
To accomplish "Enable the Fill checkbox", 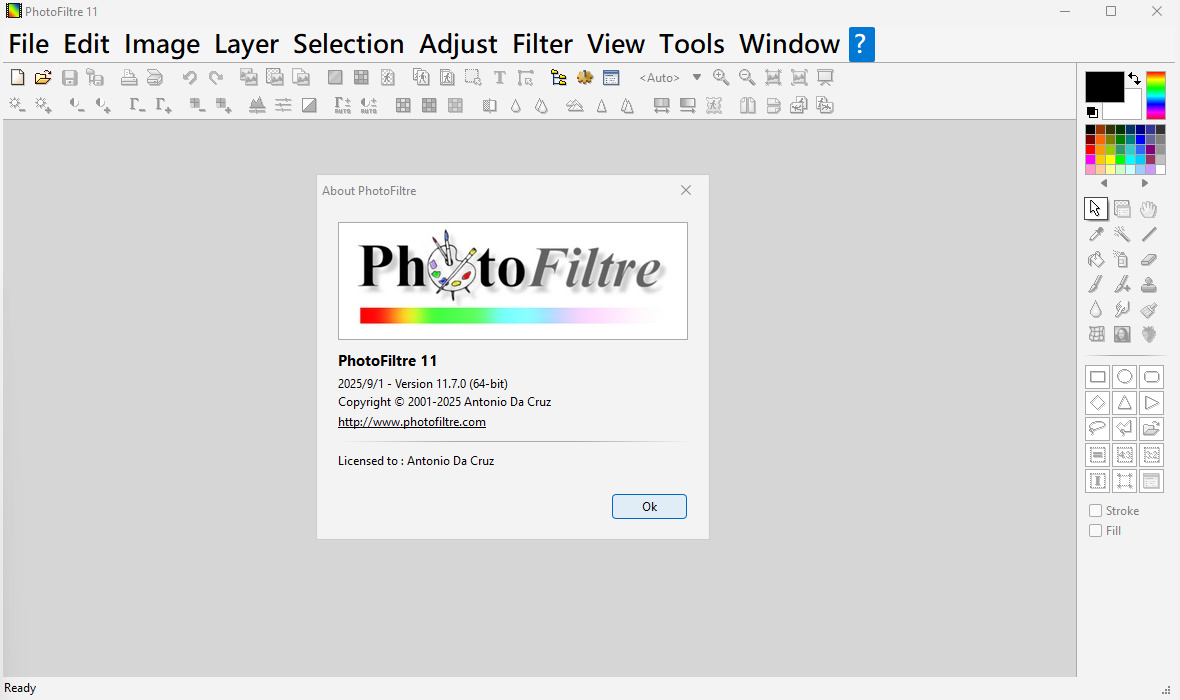I will pyautogui.click(x=1096, y=531).
